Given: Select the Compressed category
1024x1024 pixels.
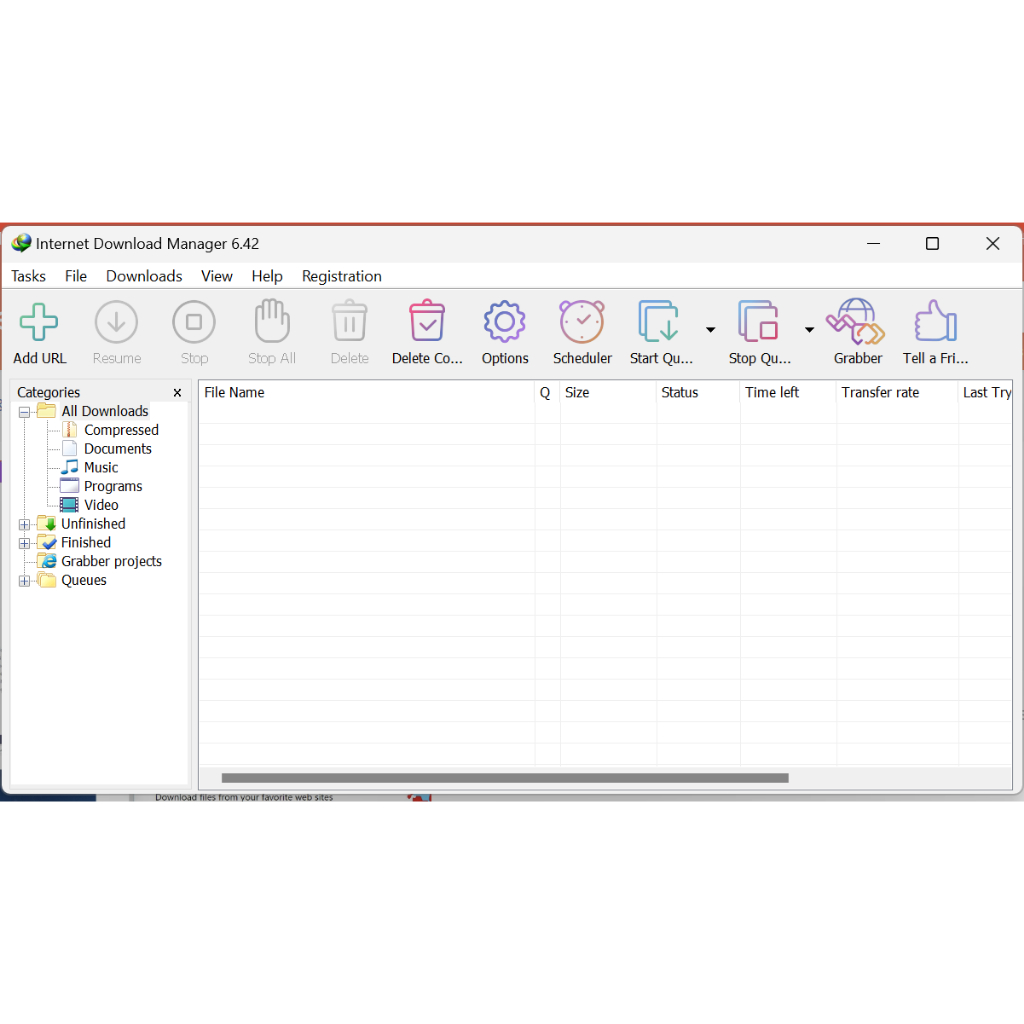Looking at the screenshot, I should pos(121,430).
